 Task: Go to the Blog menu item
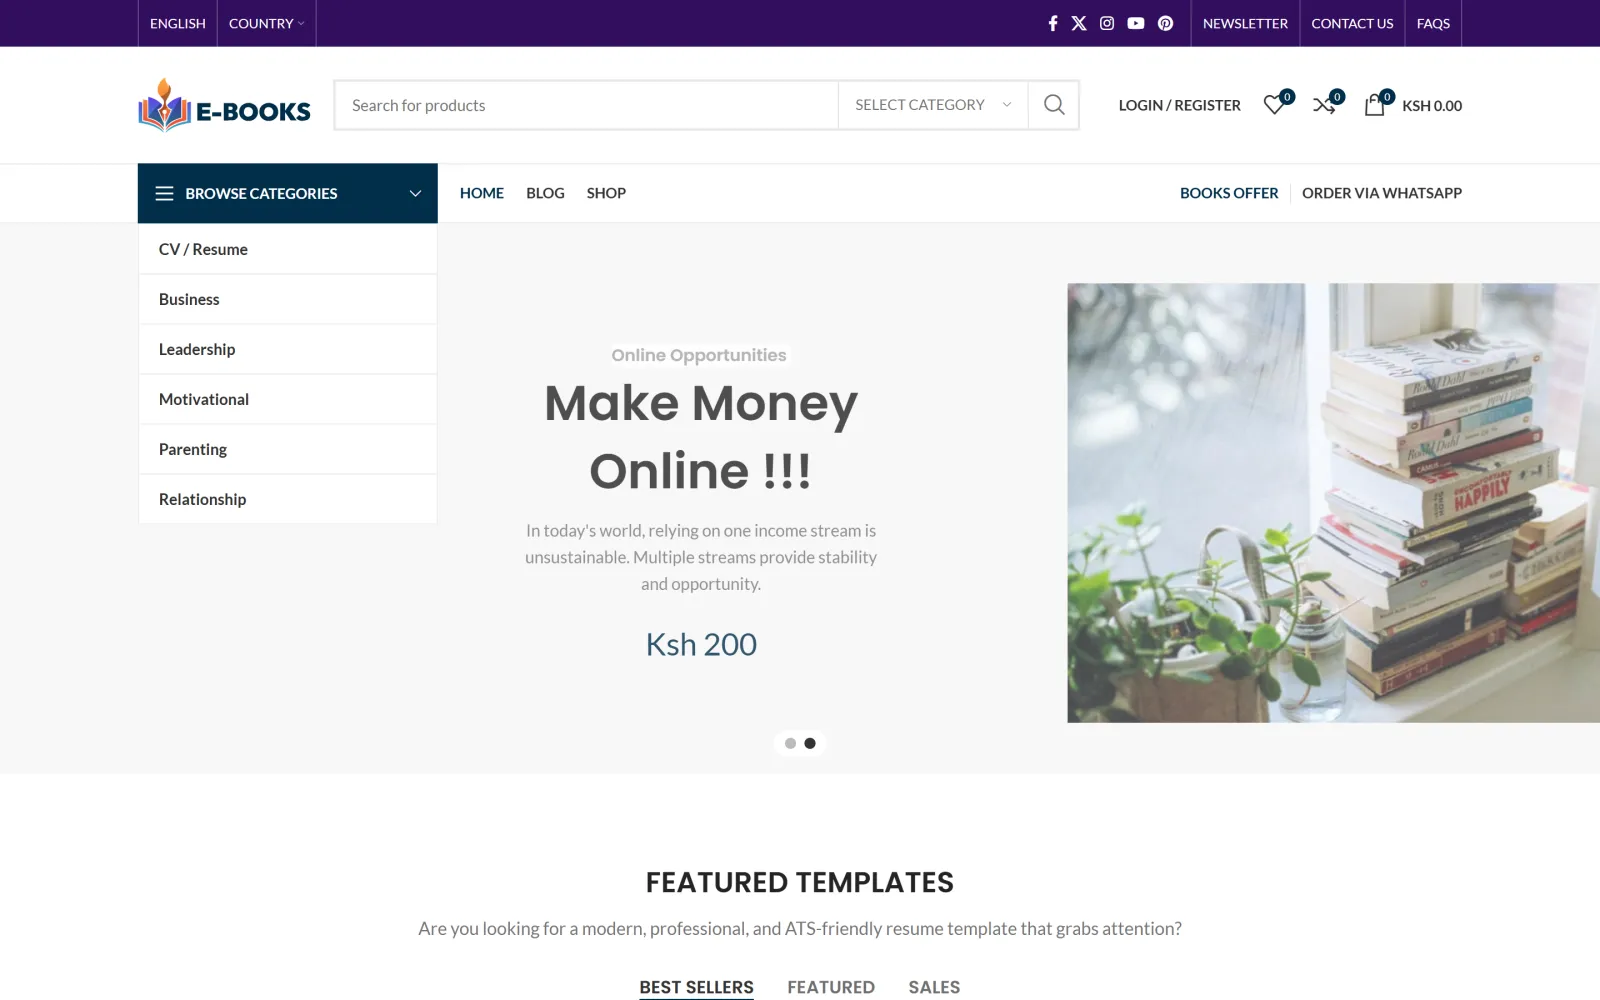[545, 193]
